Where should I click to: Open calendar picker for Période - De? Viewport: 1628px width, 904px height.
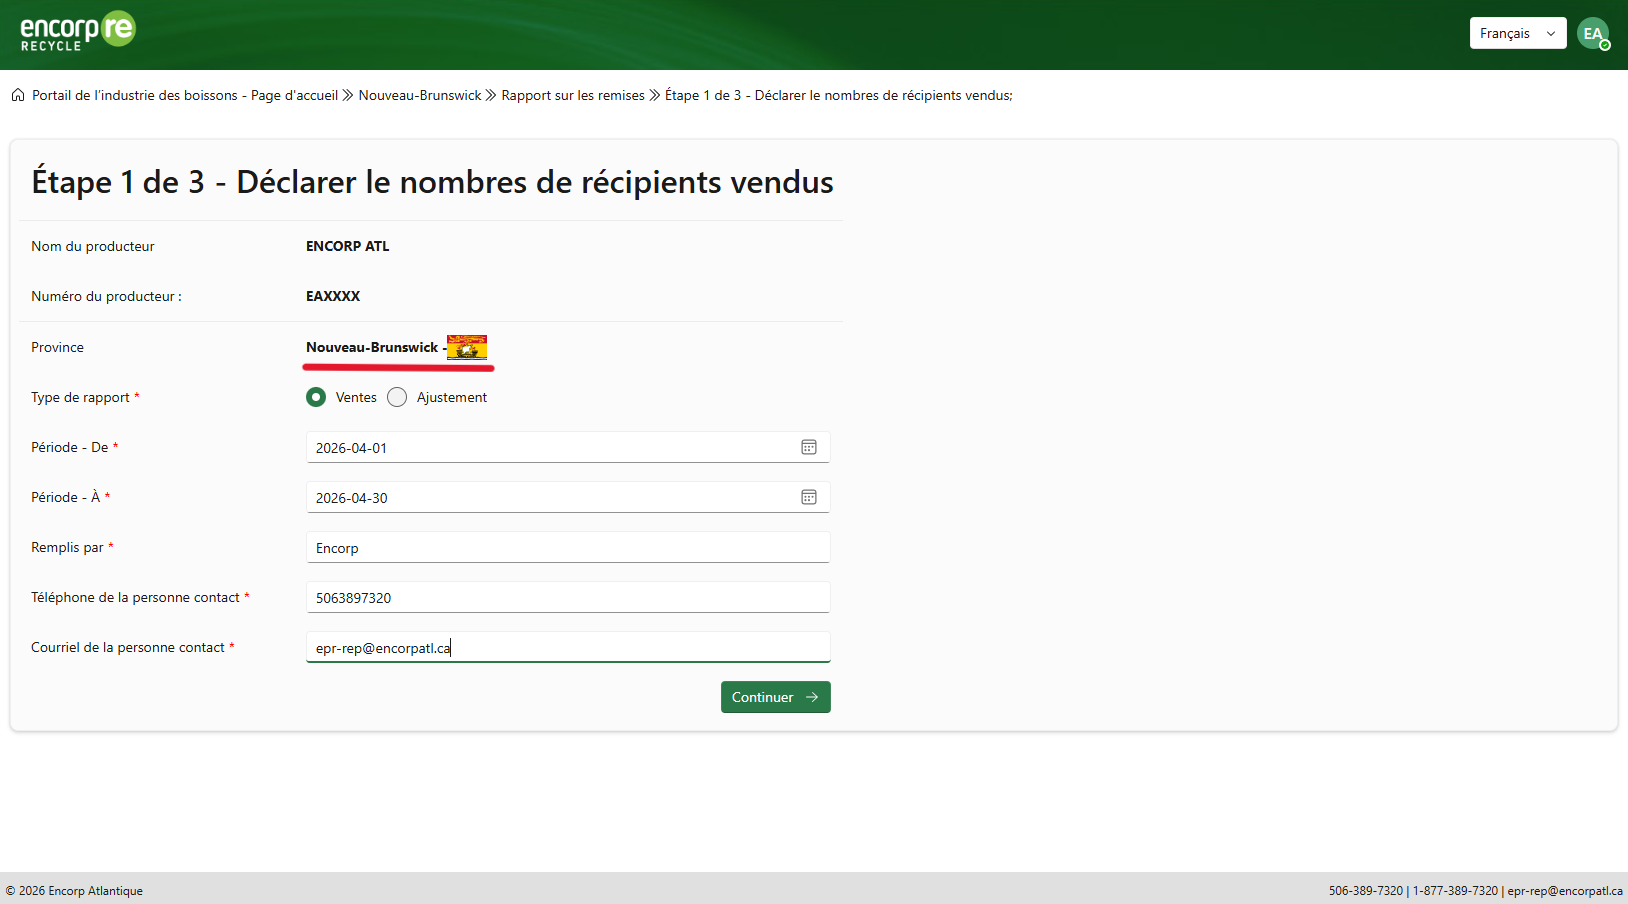point(809,447)
